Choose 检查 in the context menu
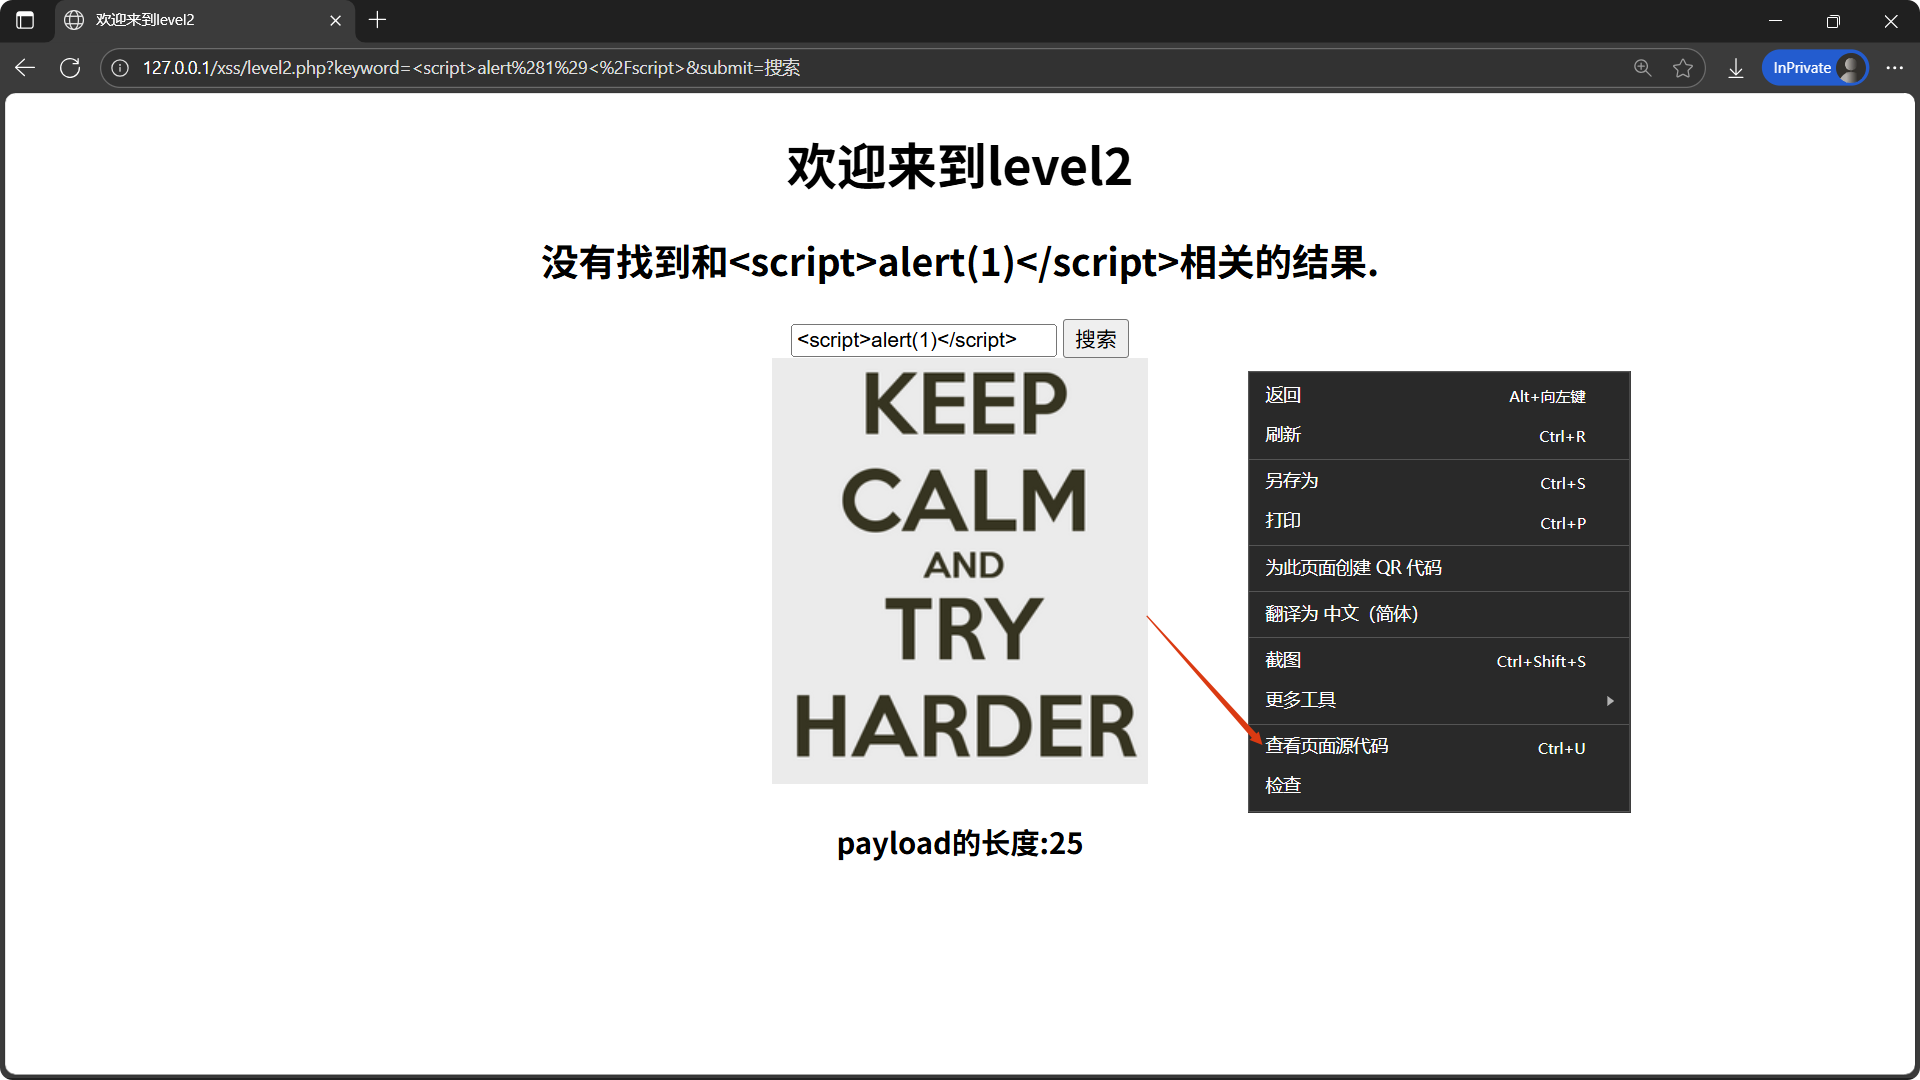The height and width of the screenshot is (1080, 1920). point(1283,786)
